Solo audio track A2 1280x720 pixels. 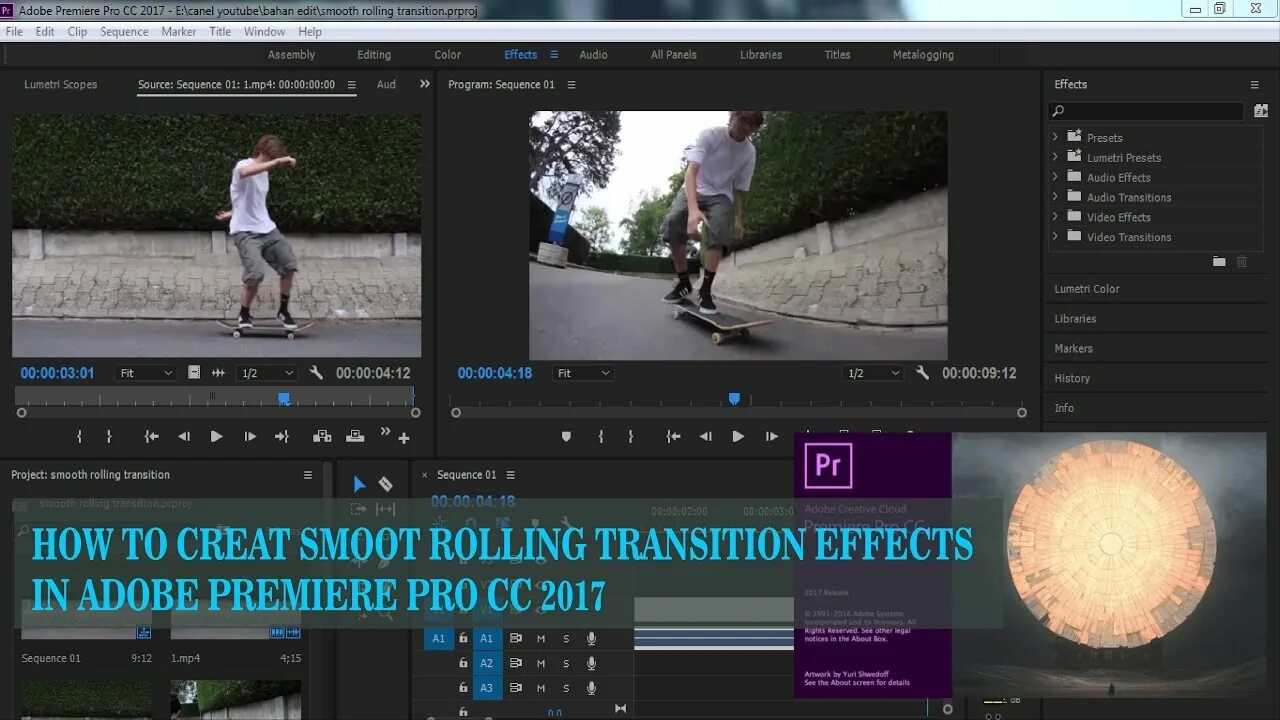(566, 663)
